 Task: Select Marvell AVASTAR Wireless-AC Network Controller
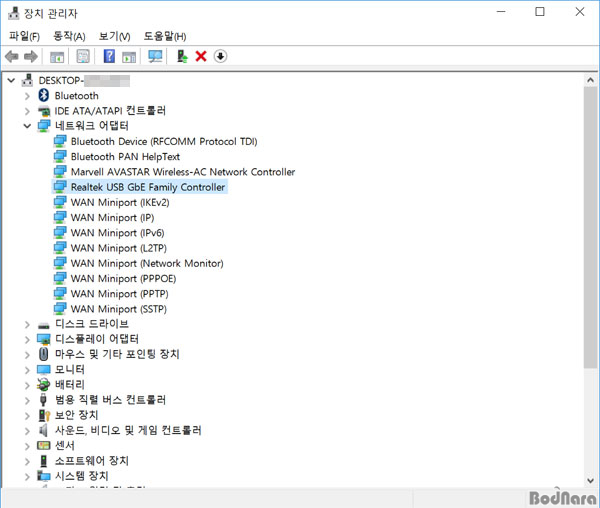tap(183, 172)
